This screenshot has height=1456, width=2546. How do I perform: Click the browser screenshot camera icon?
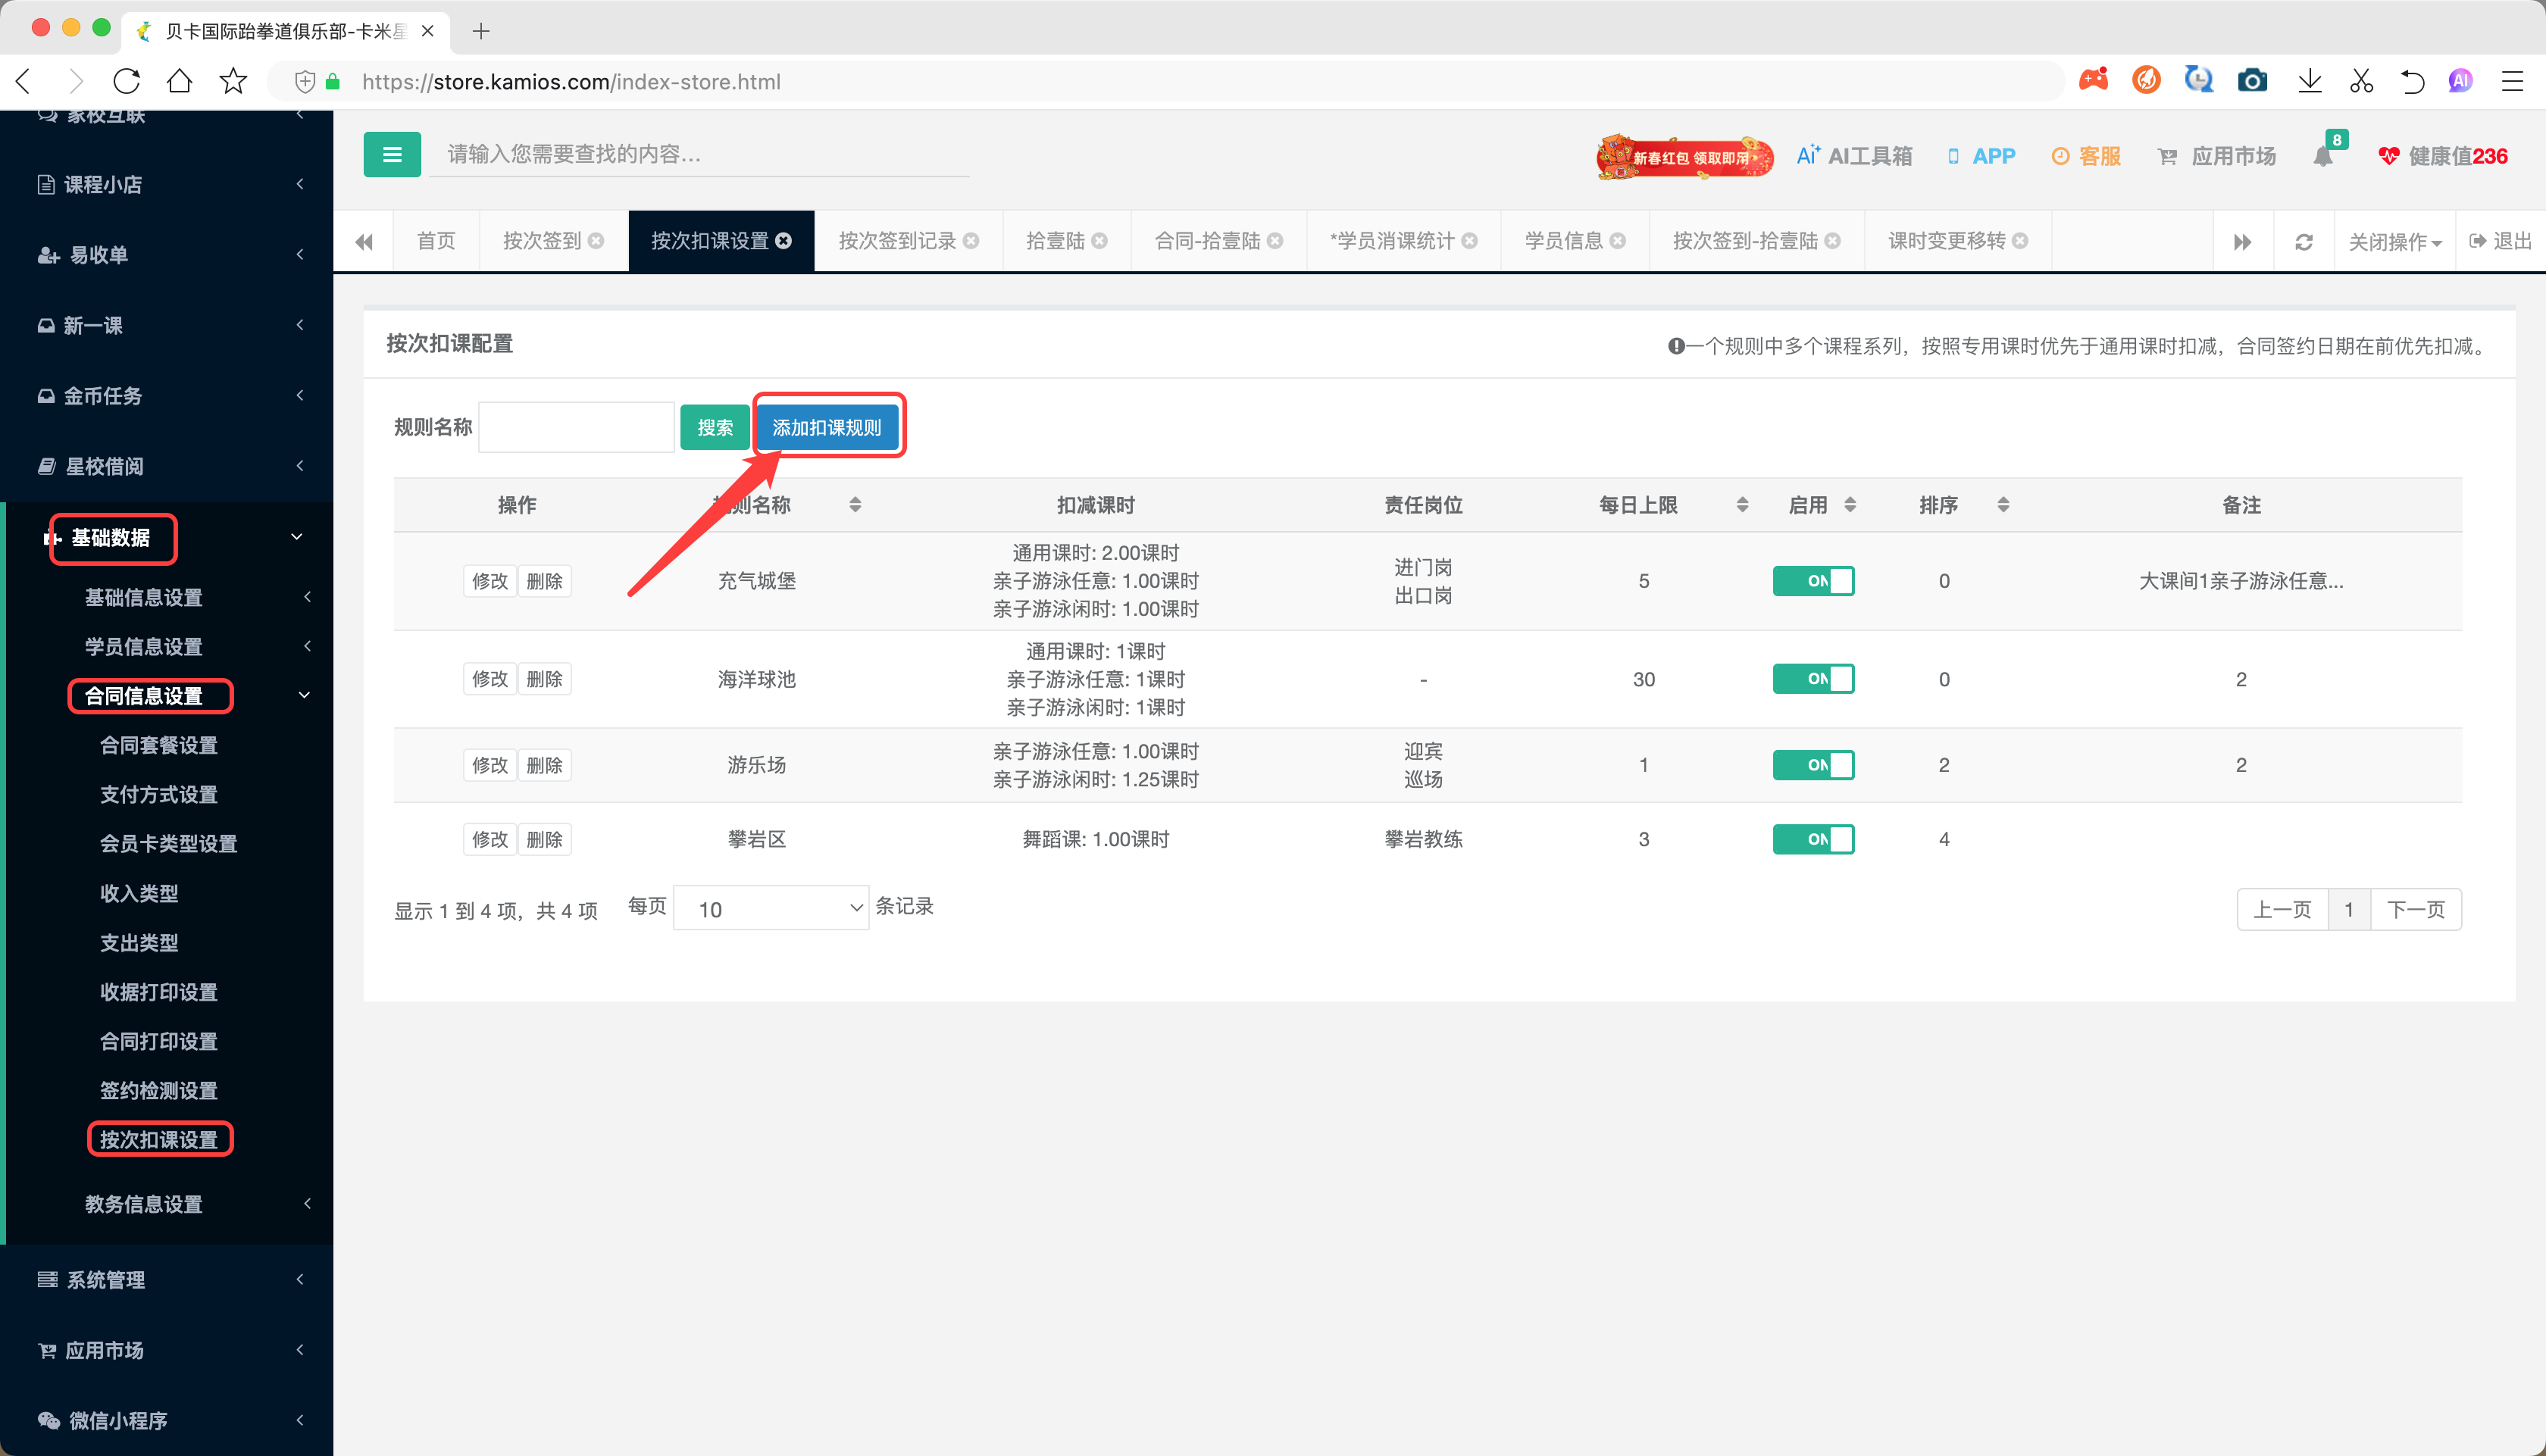(2251, 81)
